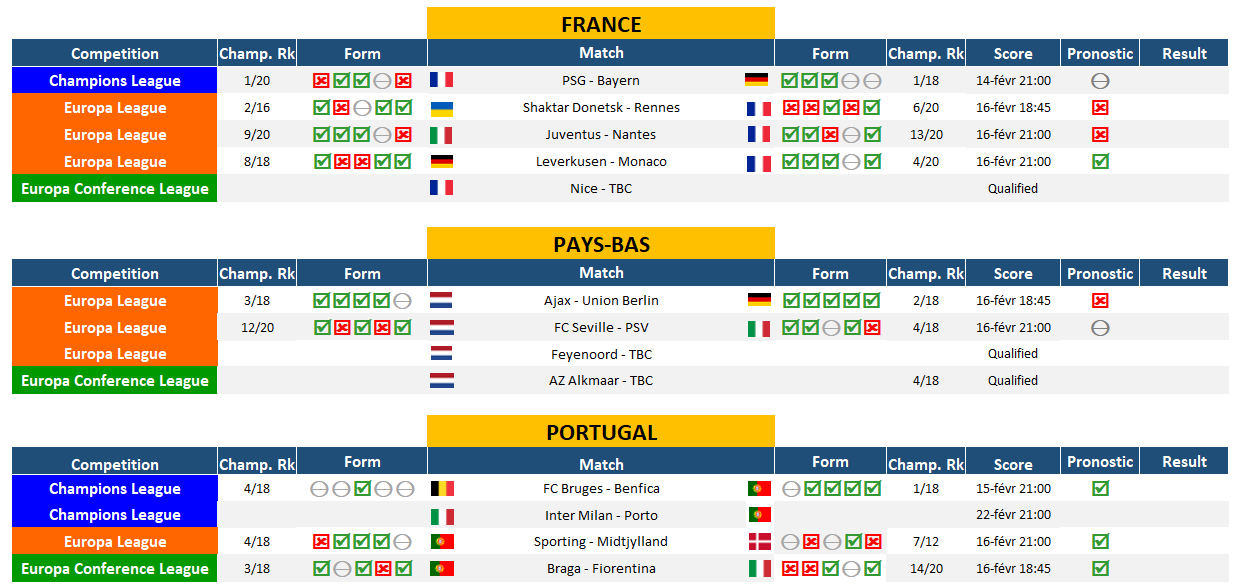Click the Danish flag beside Sporting - Midtjylland
This screenshot has height=585, width=1242.
point(759,542)
